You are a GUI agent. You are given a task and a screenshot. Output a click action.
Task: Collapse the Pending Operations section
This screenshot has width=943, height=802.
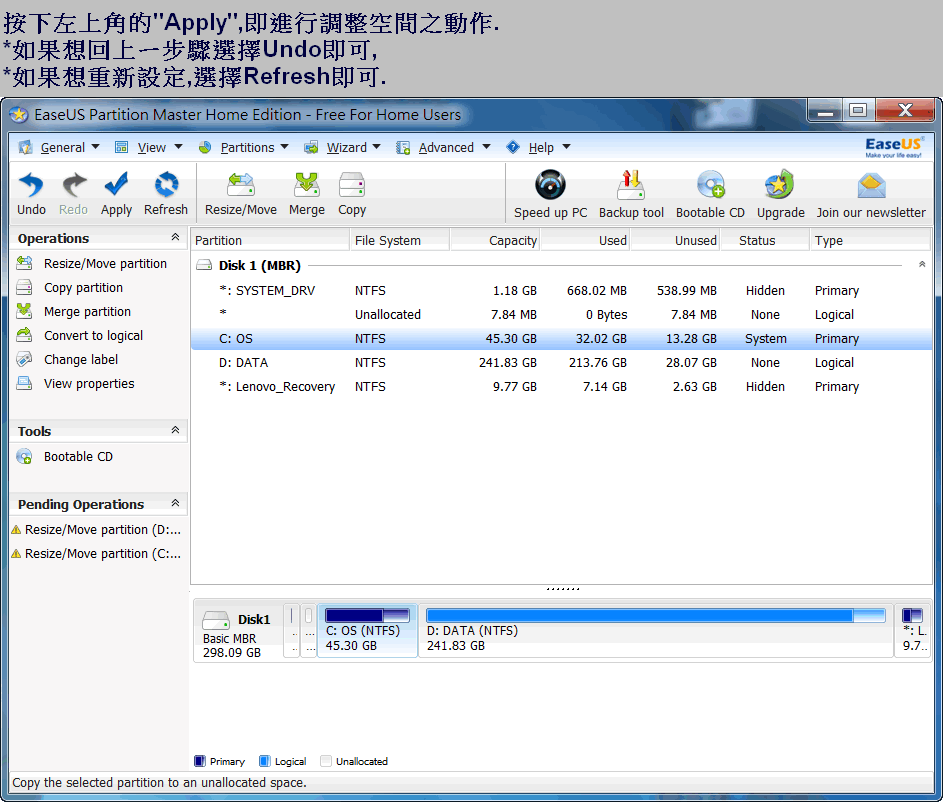coord(175,503)
